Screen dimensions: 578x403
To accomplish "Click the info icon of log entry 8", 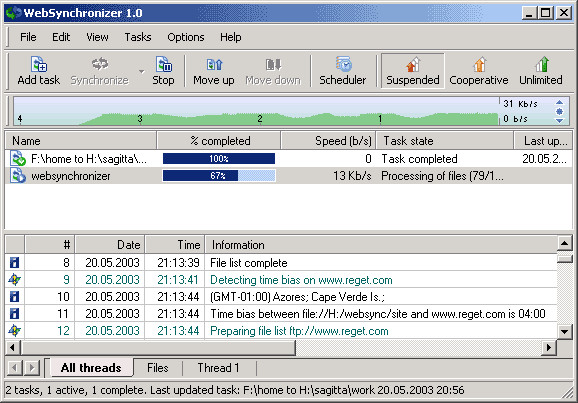I will coord(14,263).
